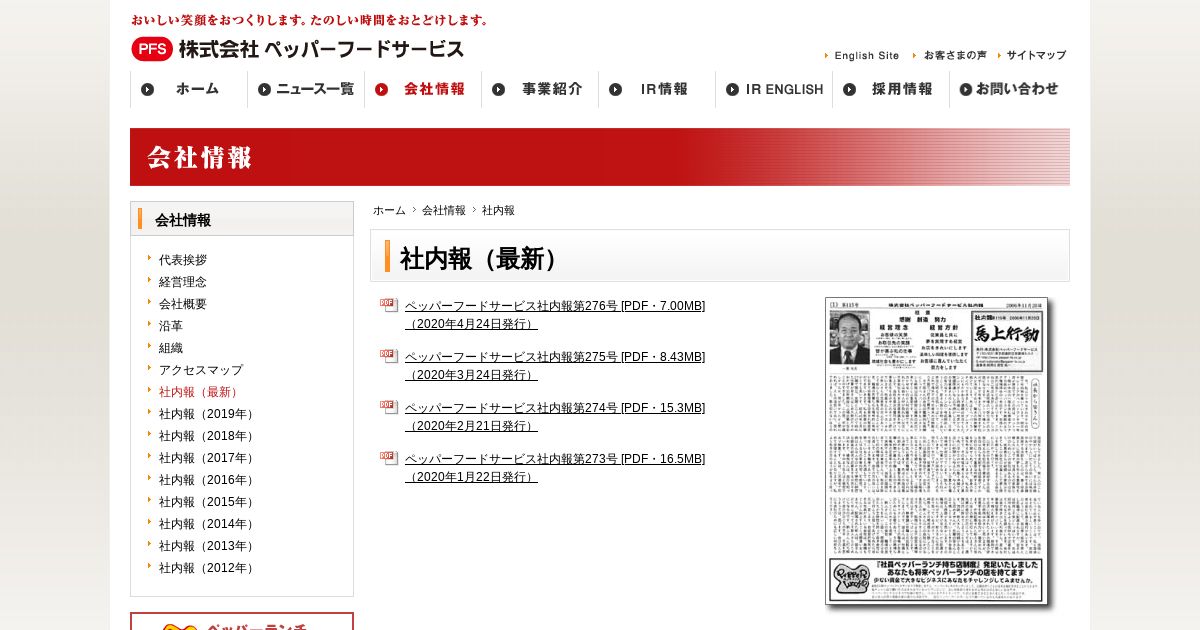The height and width of the screenshot is (630, 1200).
Task: Download 社内報第276号 PDF 7.00MB link
Action: (x=555, y=315)
